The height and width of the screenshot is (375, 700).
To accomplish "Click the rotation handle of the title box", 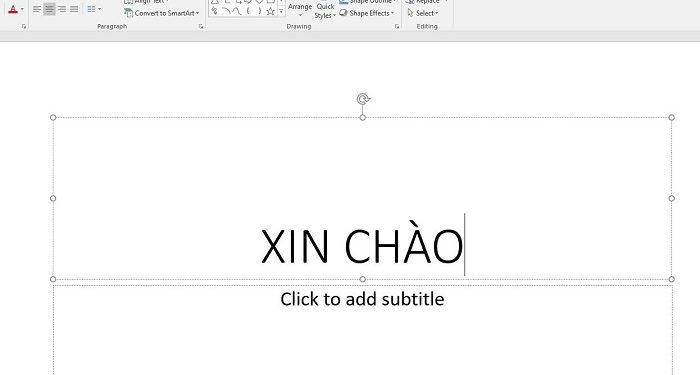I will click(x=363, y=99).
